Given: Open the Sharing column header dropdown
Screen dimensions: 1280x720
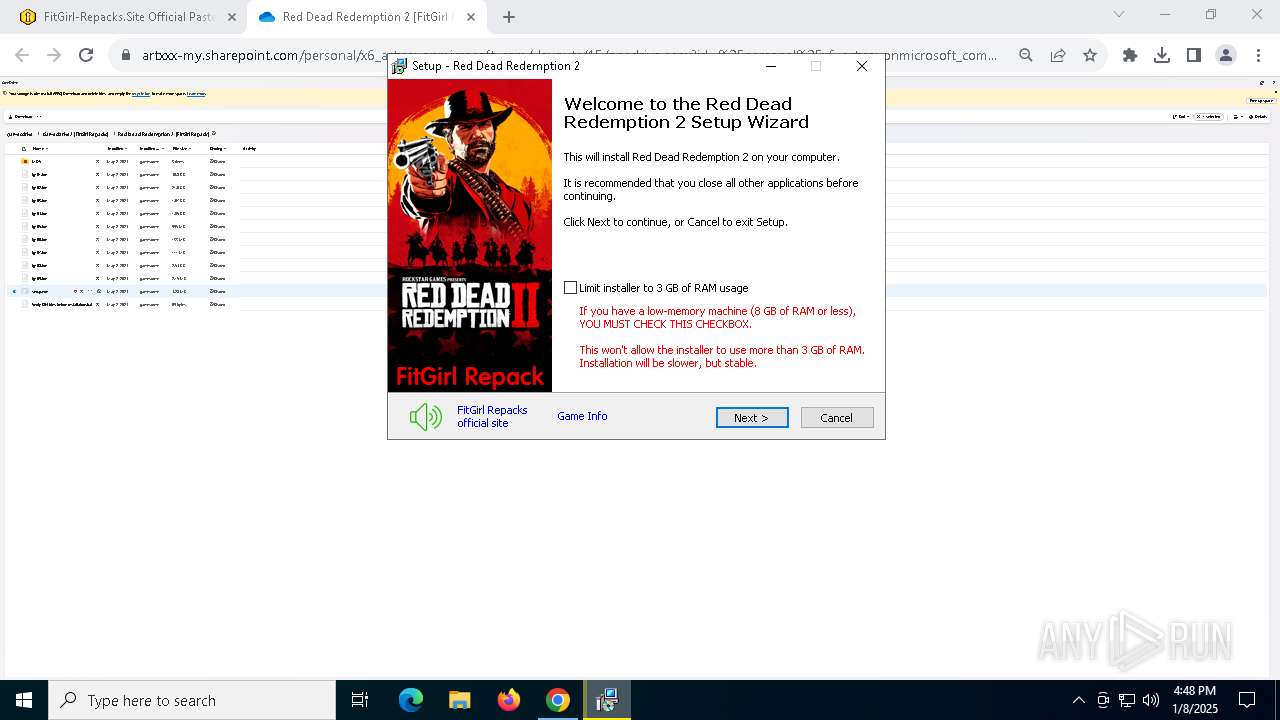Looking at the screenshot, I should pyautogui.click(x=217, y=148).
